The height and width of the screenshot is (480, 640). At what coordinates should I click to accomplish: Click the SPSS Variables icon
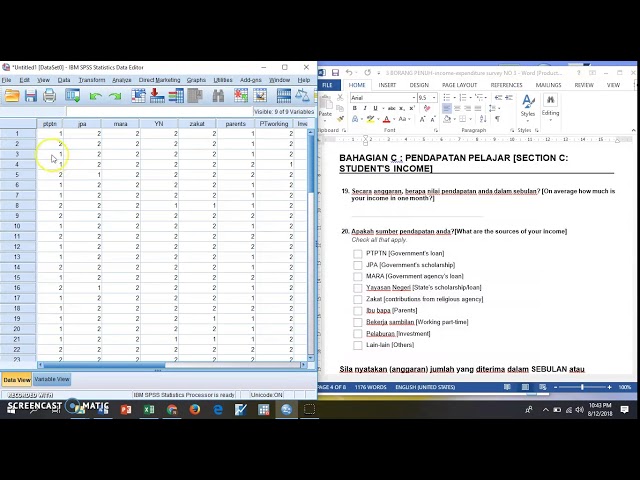(176, 96)
